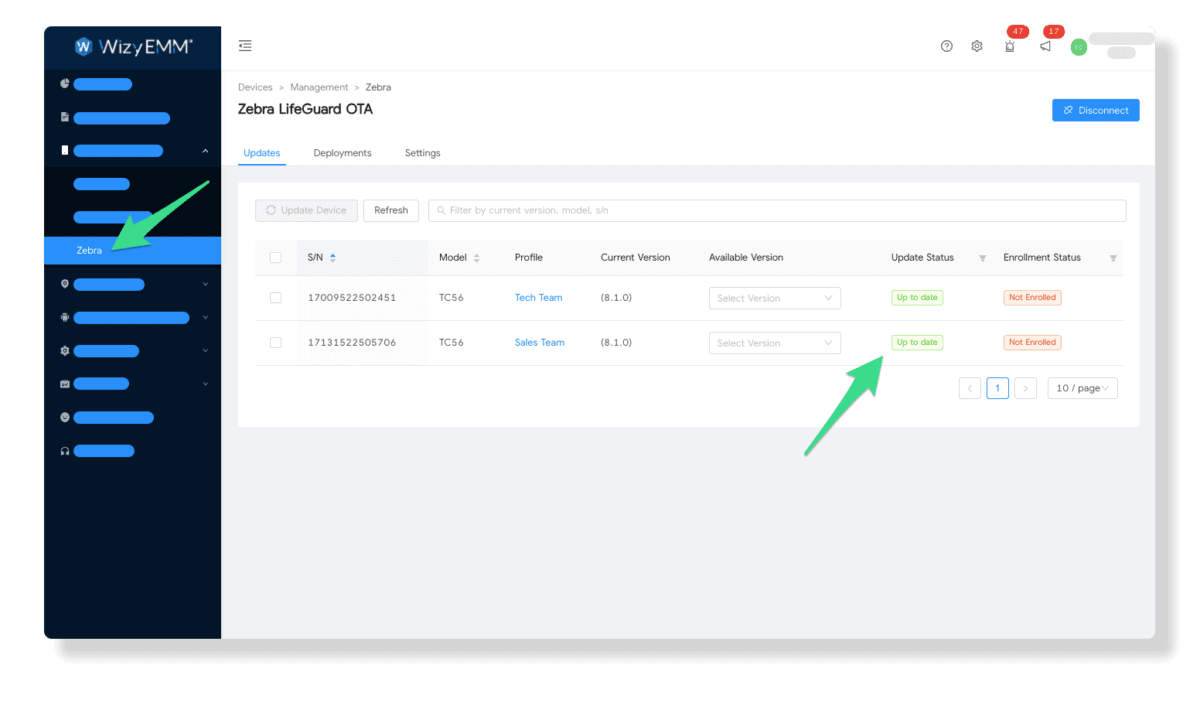Viewport: 1200px width, 703px height.
Task: Filter by Enrollment Status column icon
Action: (1113, 258)
